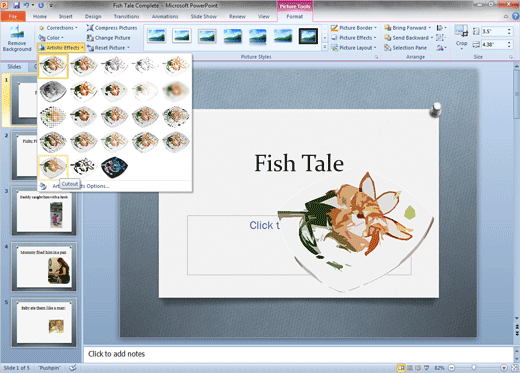Apply the Cutout artistic effect

(x=53, y=167)
